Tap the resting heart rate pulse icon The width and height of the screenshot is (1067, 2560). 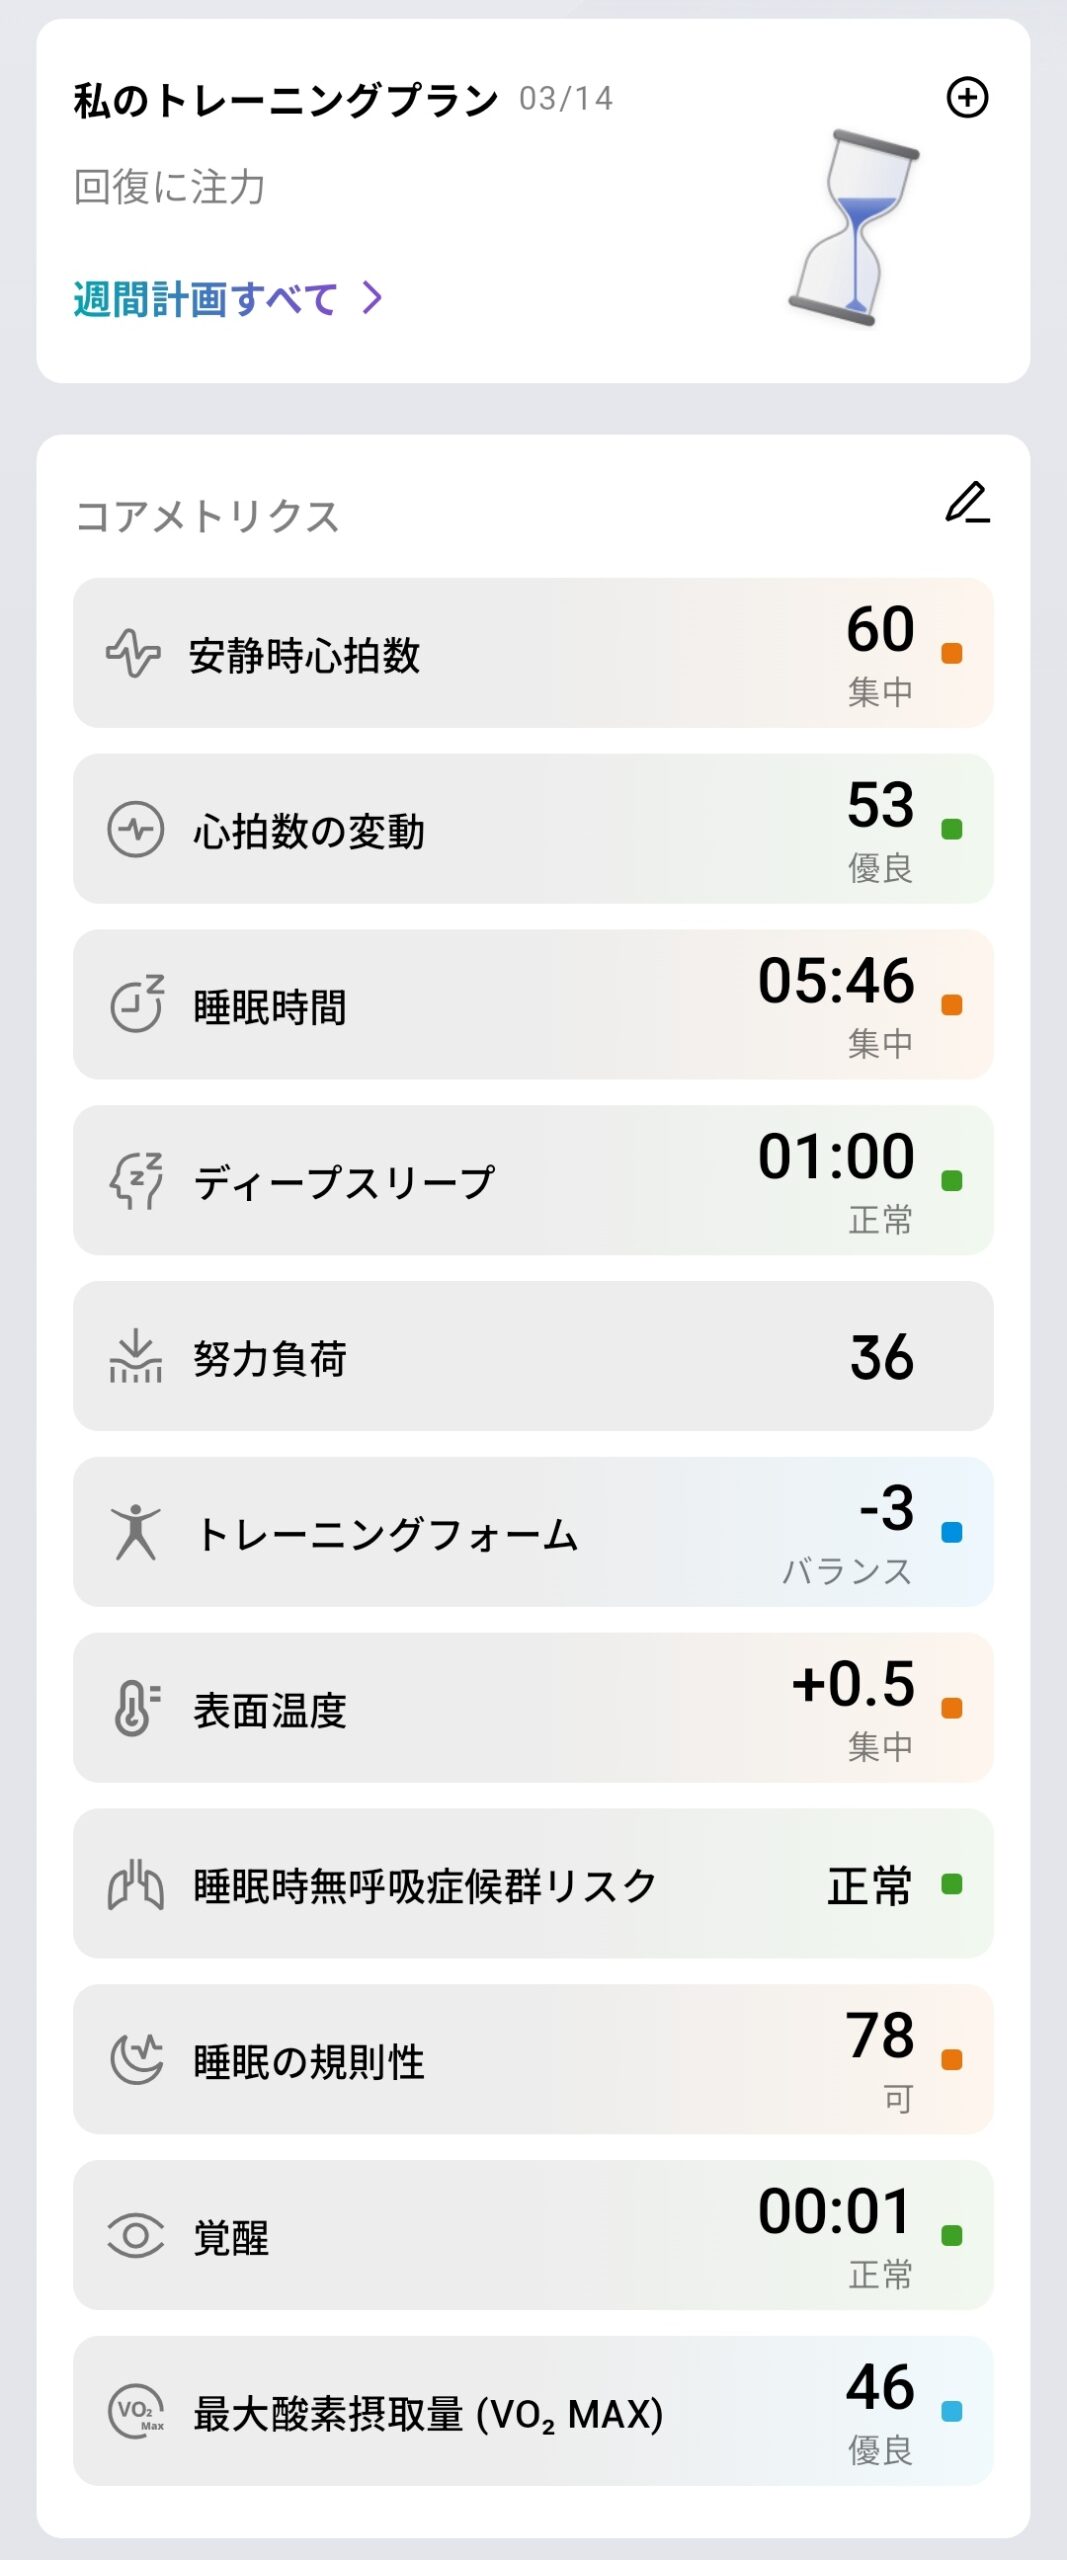133,653
